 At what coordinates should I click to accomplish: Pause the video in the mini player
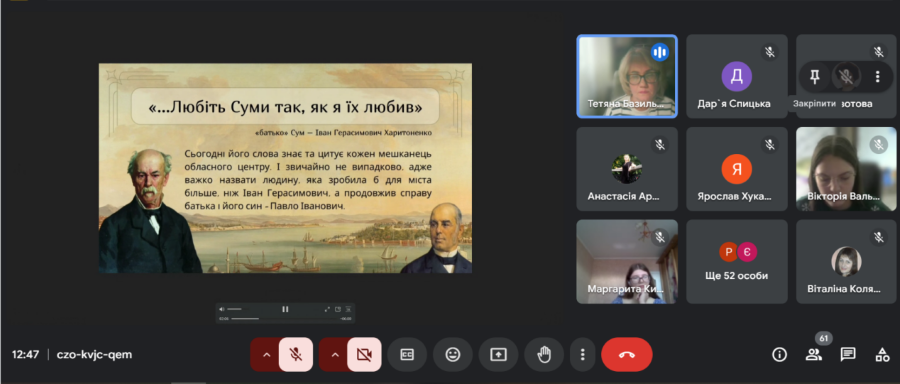click(285, 309)
